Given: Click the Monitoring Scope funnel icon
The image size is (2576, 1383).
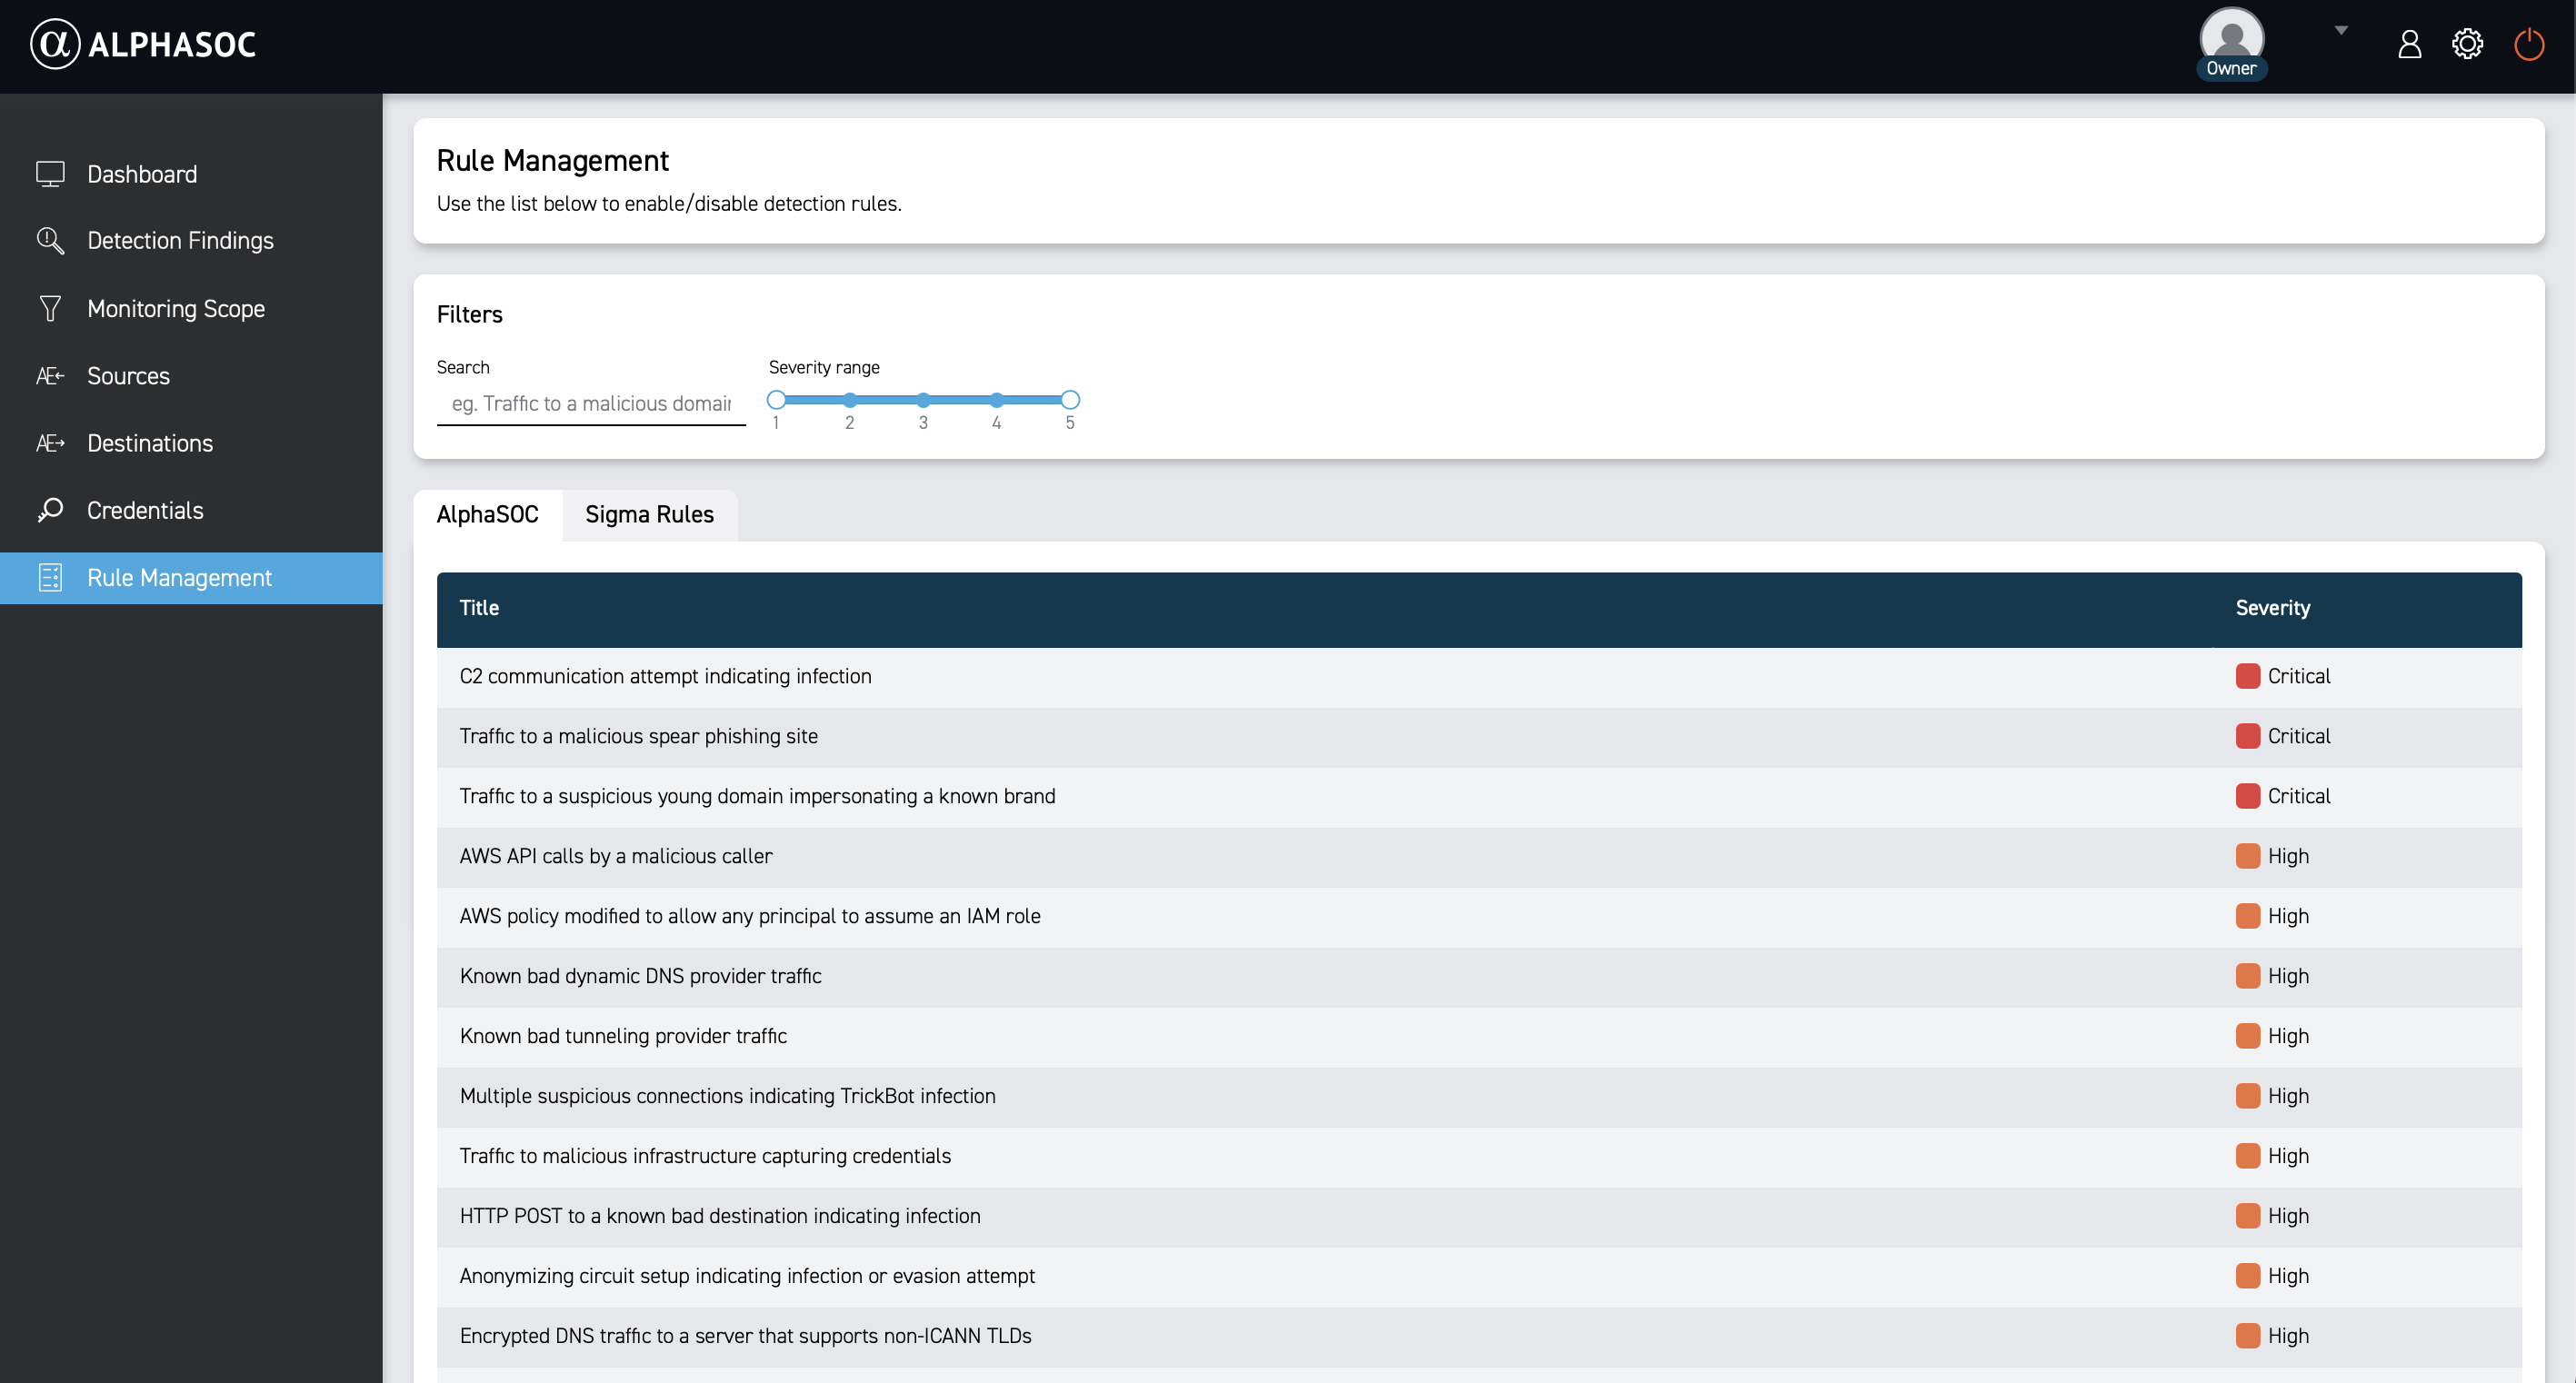Looking at the screenshot, I should click(x=50, y=308).
